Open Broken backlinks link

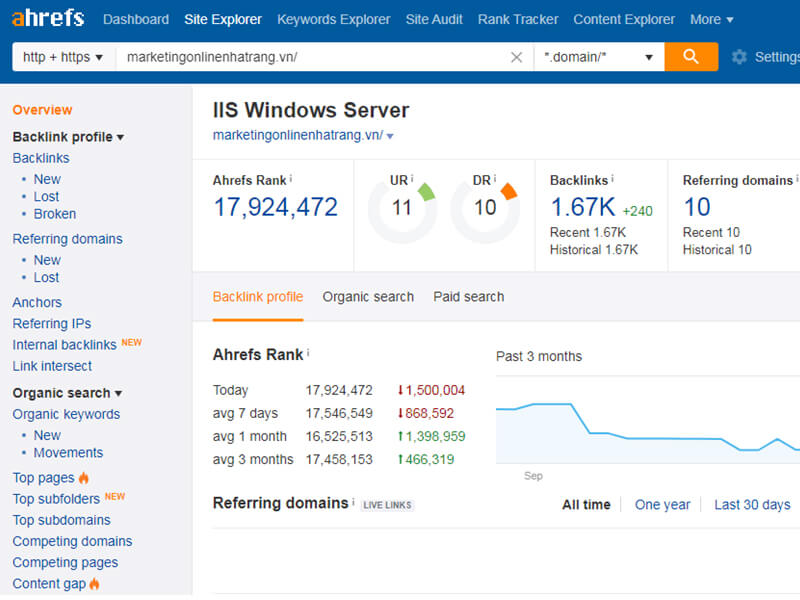click(x=55, y=214)
